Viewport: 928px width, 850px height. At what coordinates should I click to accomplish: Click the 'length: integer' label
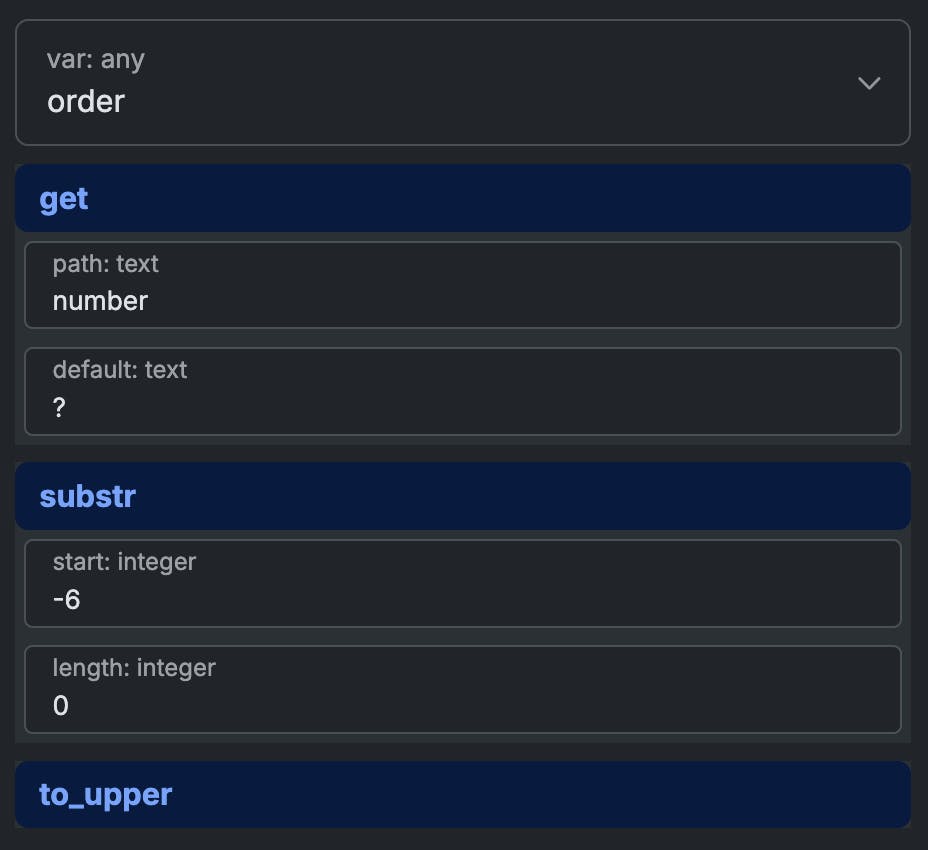[134, 667]
